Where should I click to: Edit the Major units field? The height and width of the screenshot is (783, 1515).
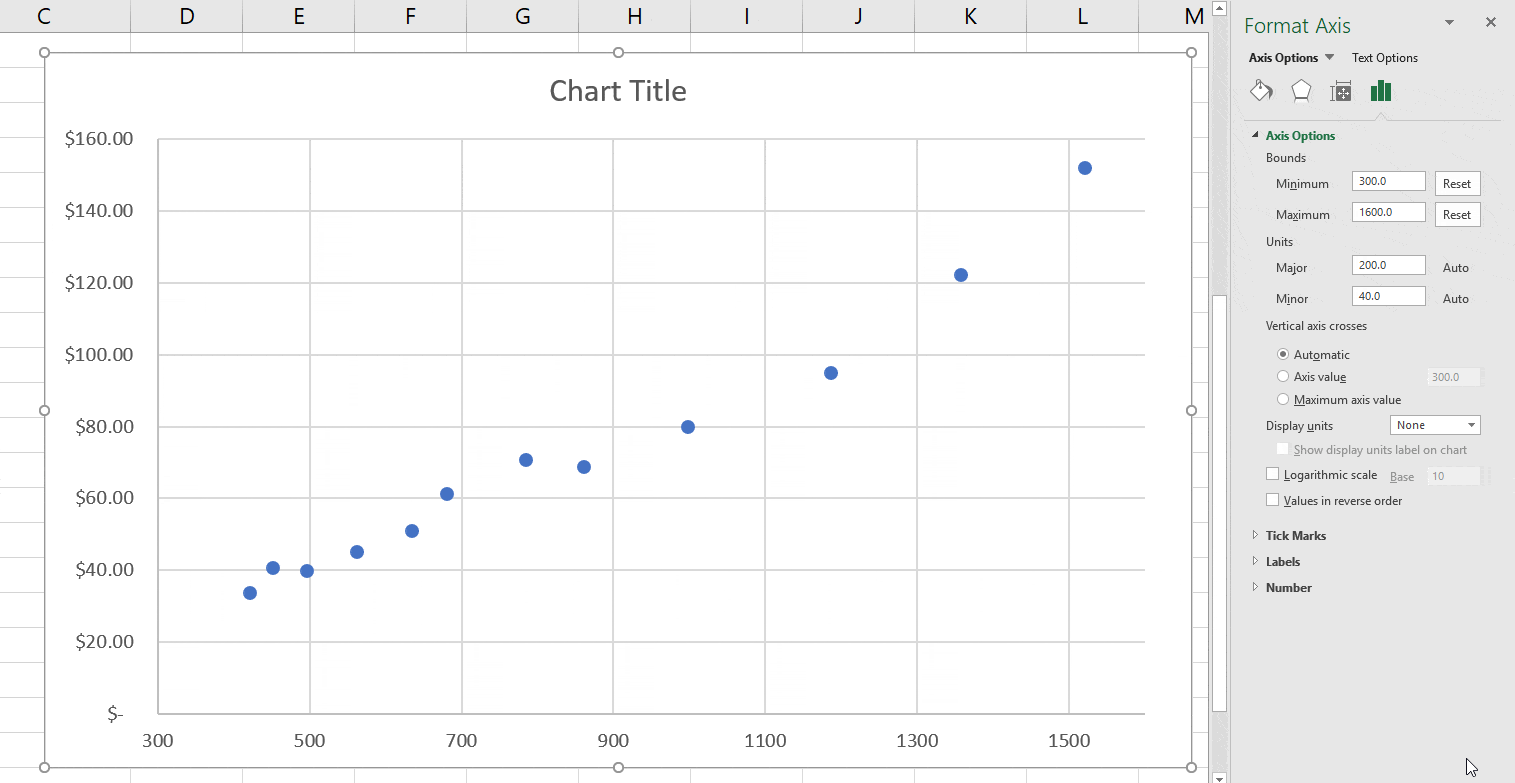tap(1388, 264)
